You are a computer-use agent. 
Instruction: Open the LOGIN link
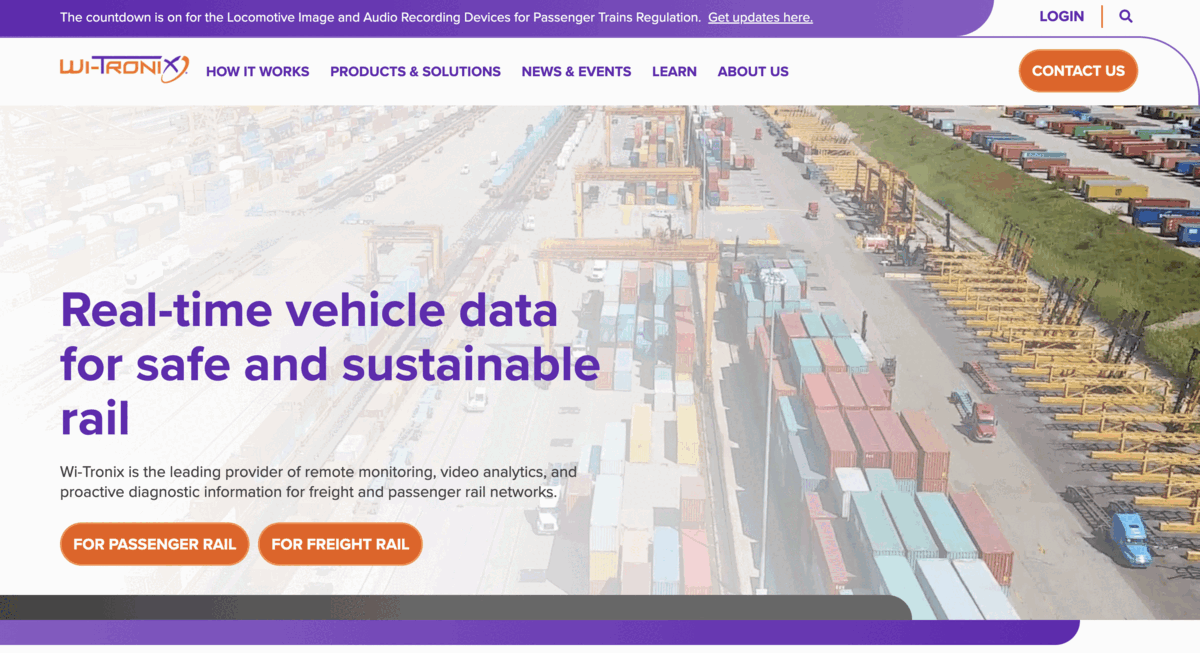(1061, 16)
